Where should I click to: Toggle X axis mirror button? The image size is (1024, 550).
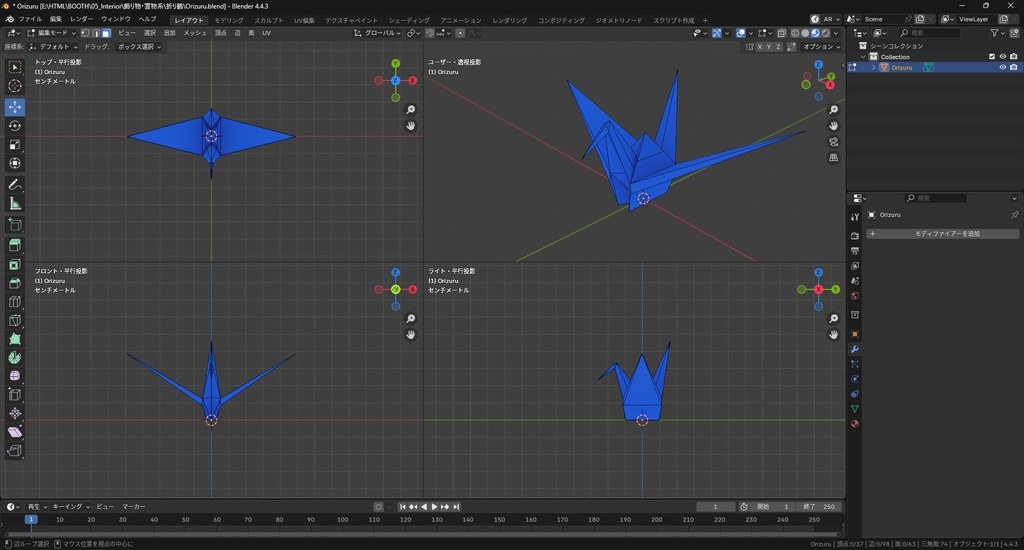[759, 47]
